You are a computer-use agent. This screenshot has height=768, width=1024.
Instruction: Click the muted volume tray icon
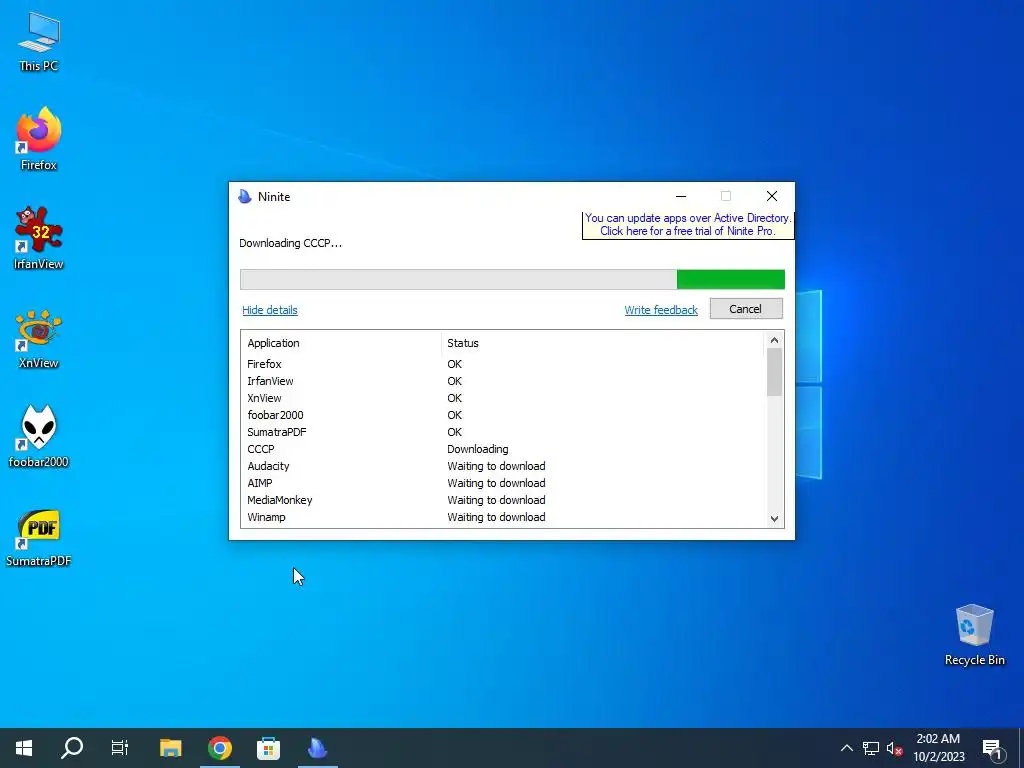click(x=894, y=748)
